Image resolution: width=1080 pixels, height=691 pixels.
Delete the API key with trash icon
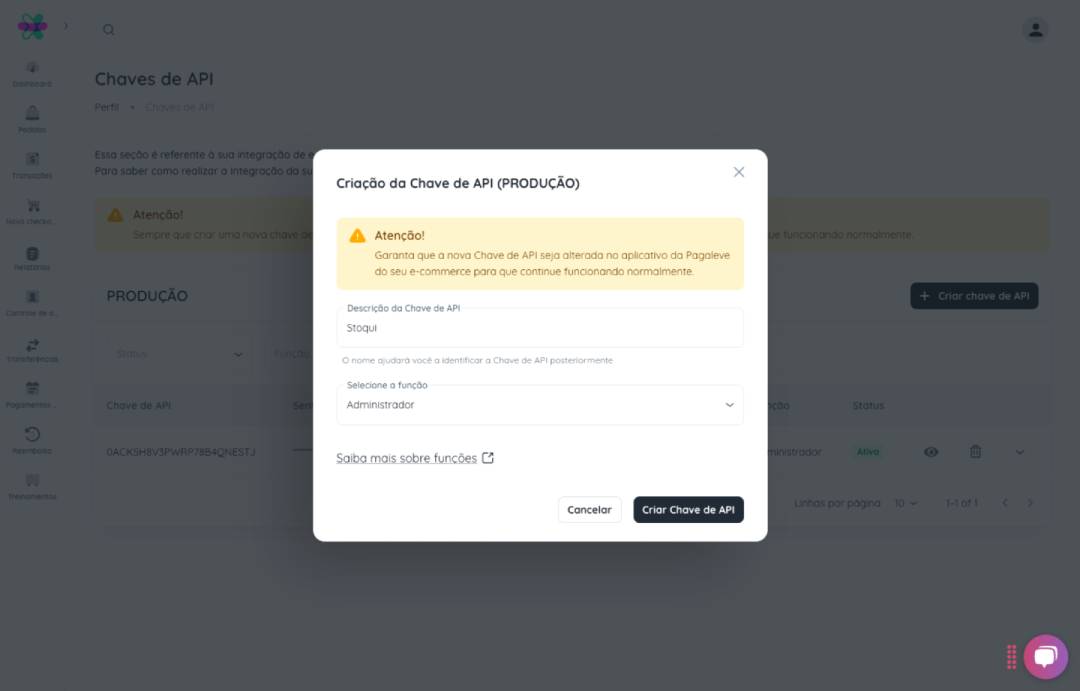(x=975, y=452)
